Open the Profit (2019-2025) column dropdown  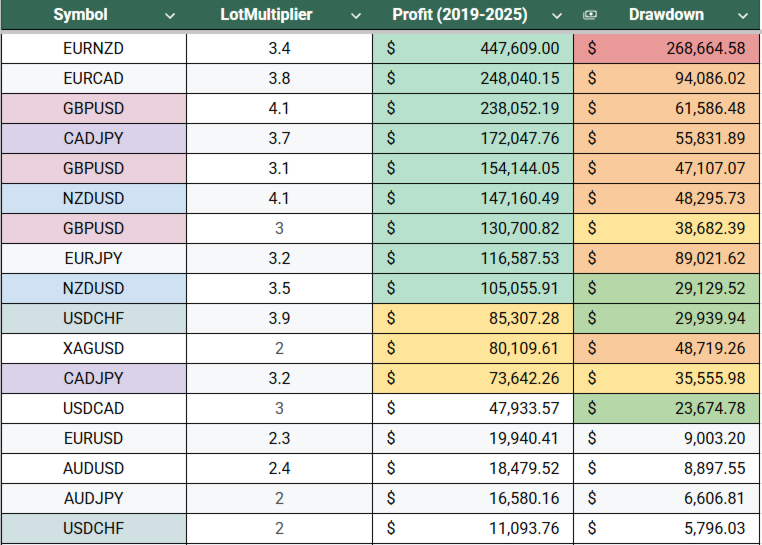click(x=558, y=16)
